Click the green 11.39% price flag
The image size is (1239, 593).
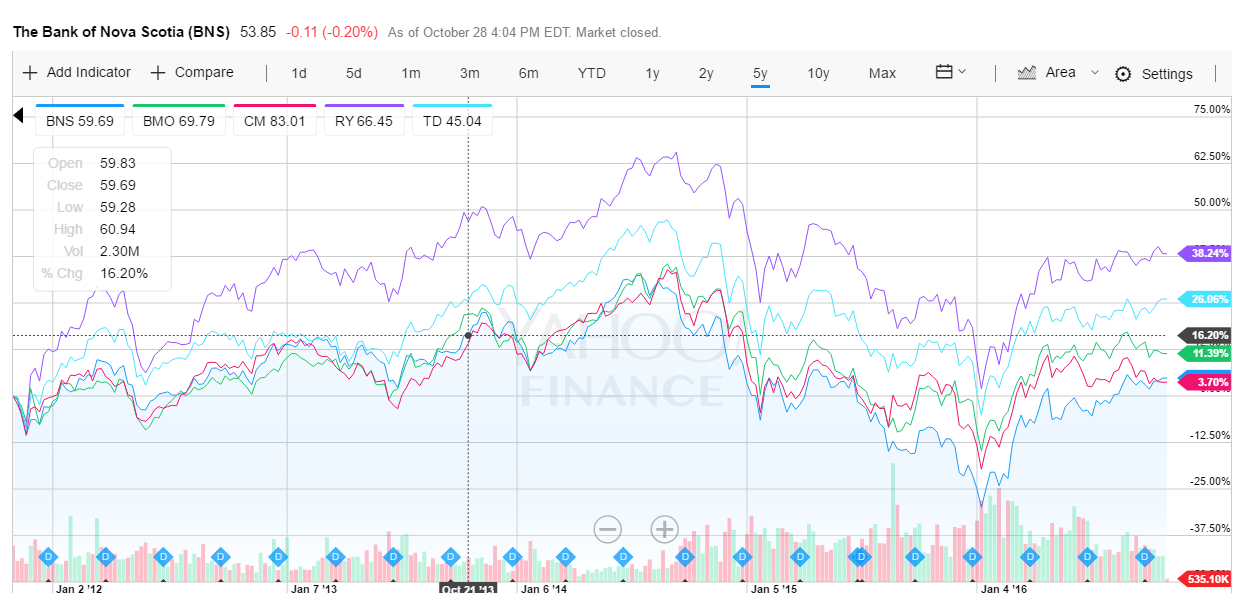[x=1206, y=353]
